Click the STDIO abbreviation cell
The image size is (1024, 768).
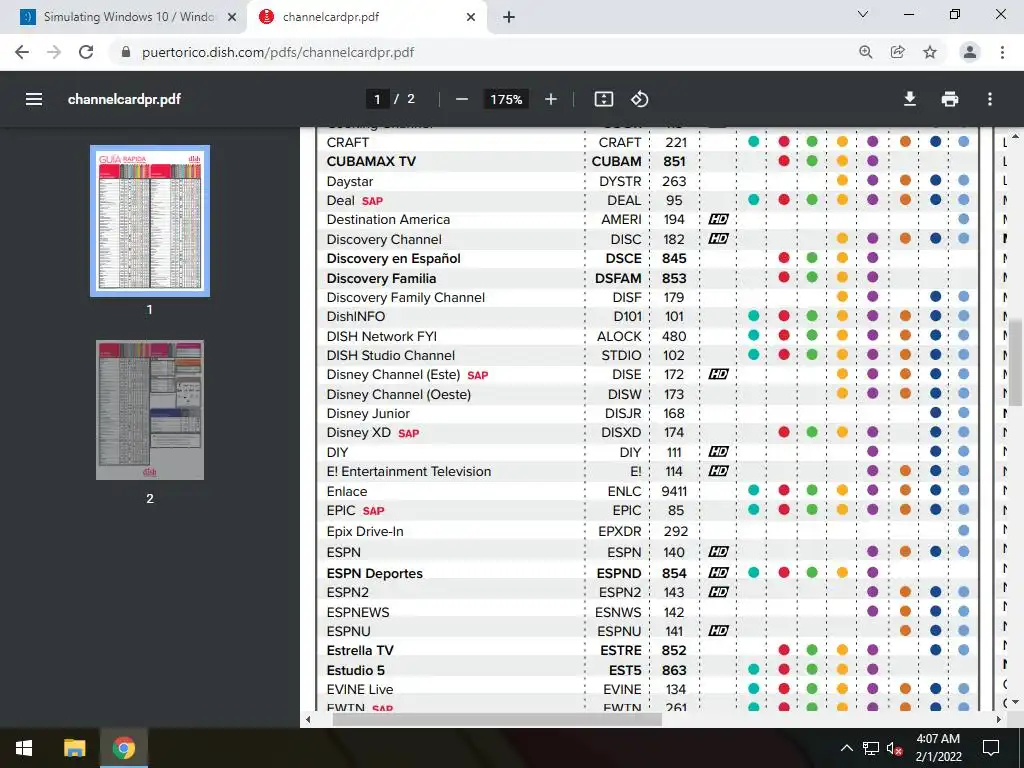click(x=621, y=355)
